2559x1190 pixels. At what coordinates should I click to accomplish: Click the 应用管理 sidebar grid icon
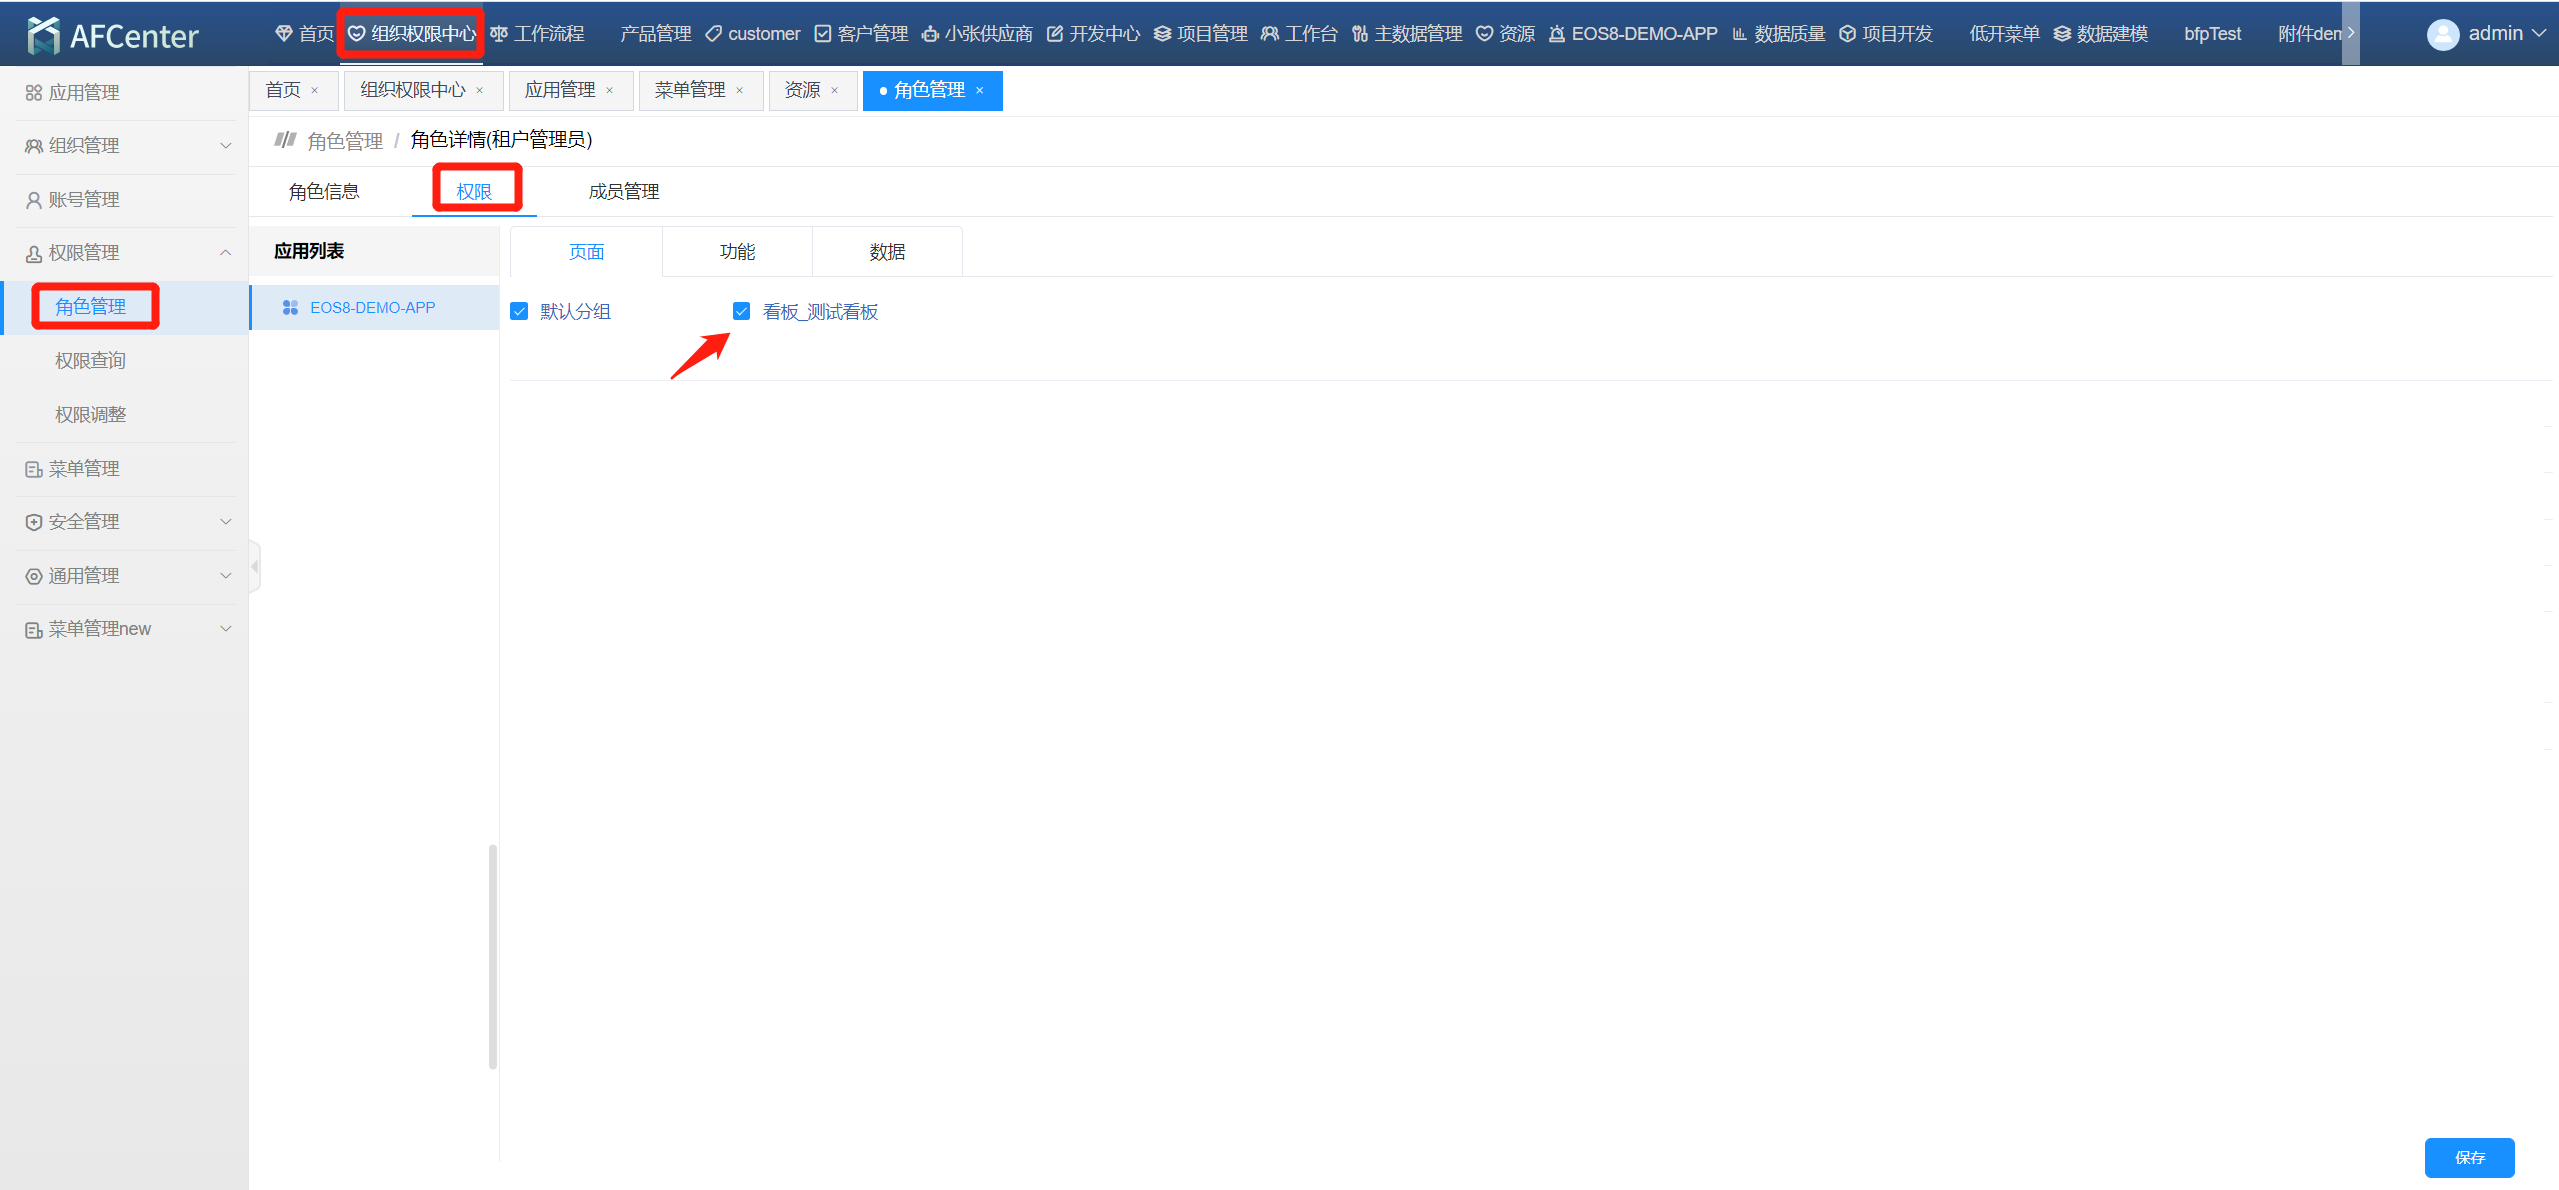tap(33, 93)
